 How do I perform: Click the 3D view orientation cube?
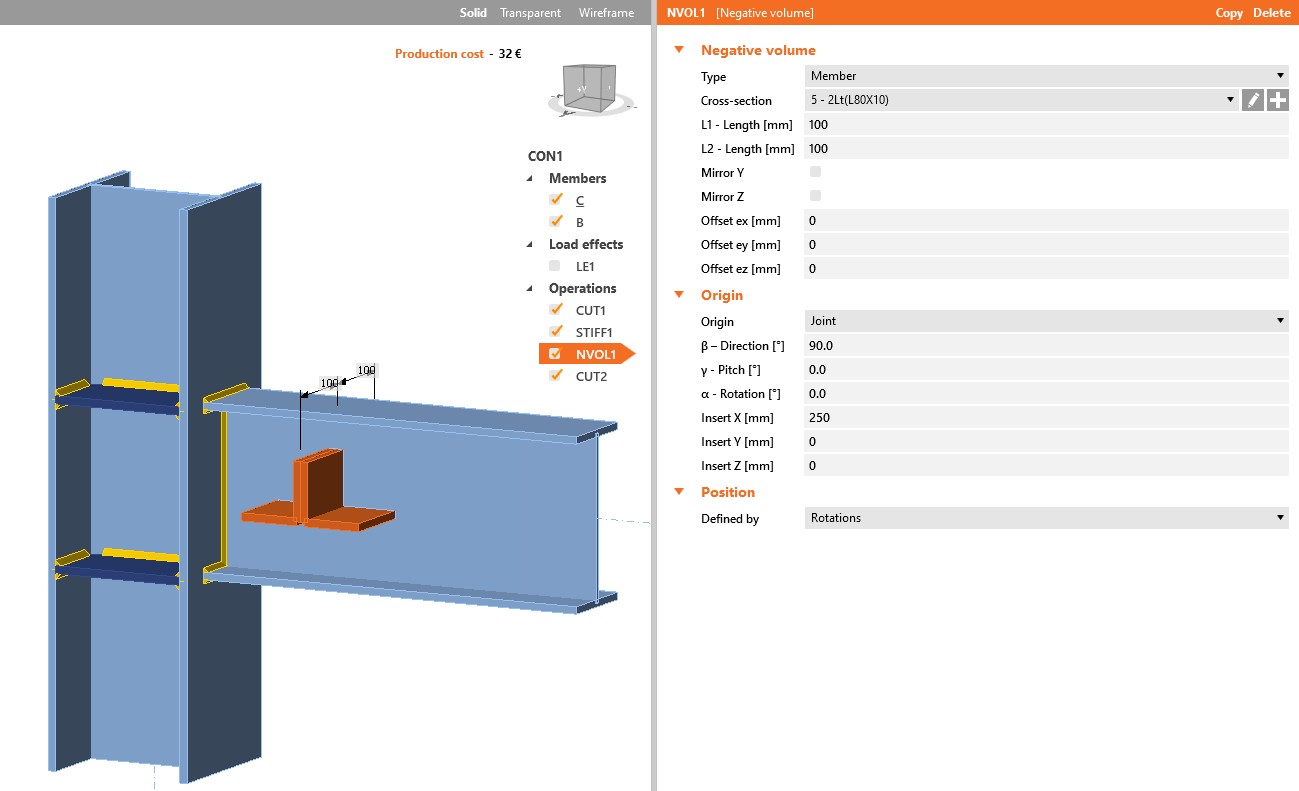pos(590,88)
